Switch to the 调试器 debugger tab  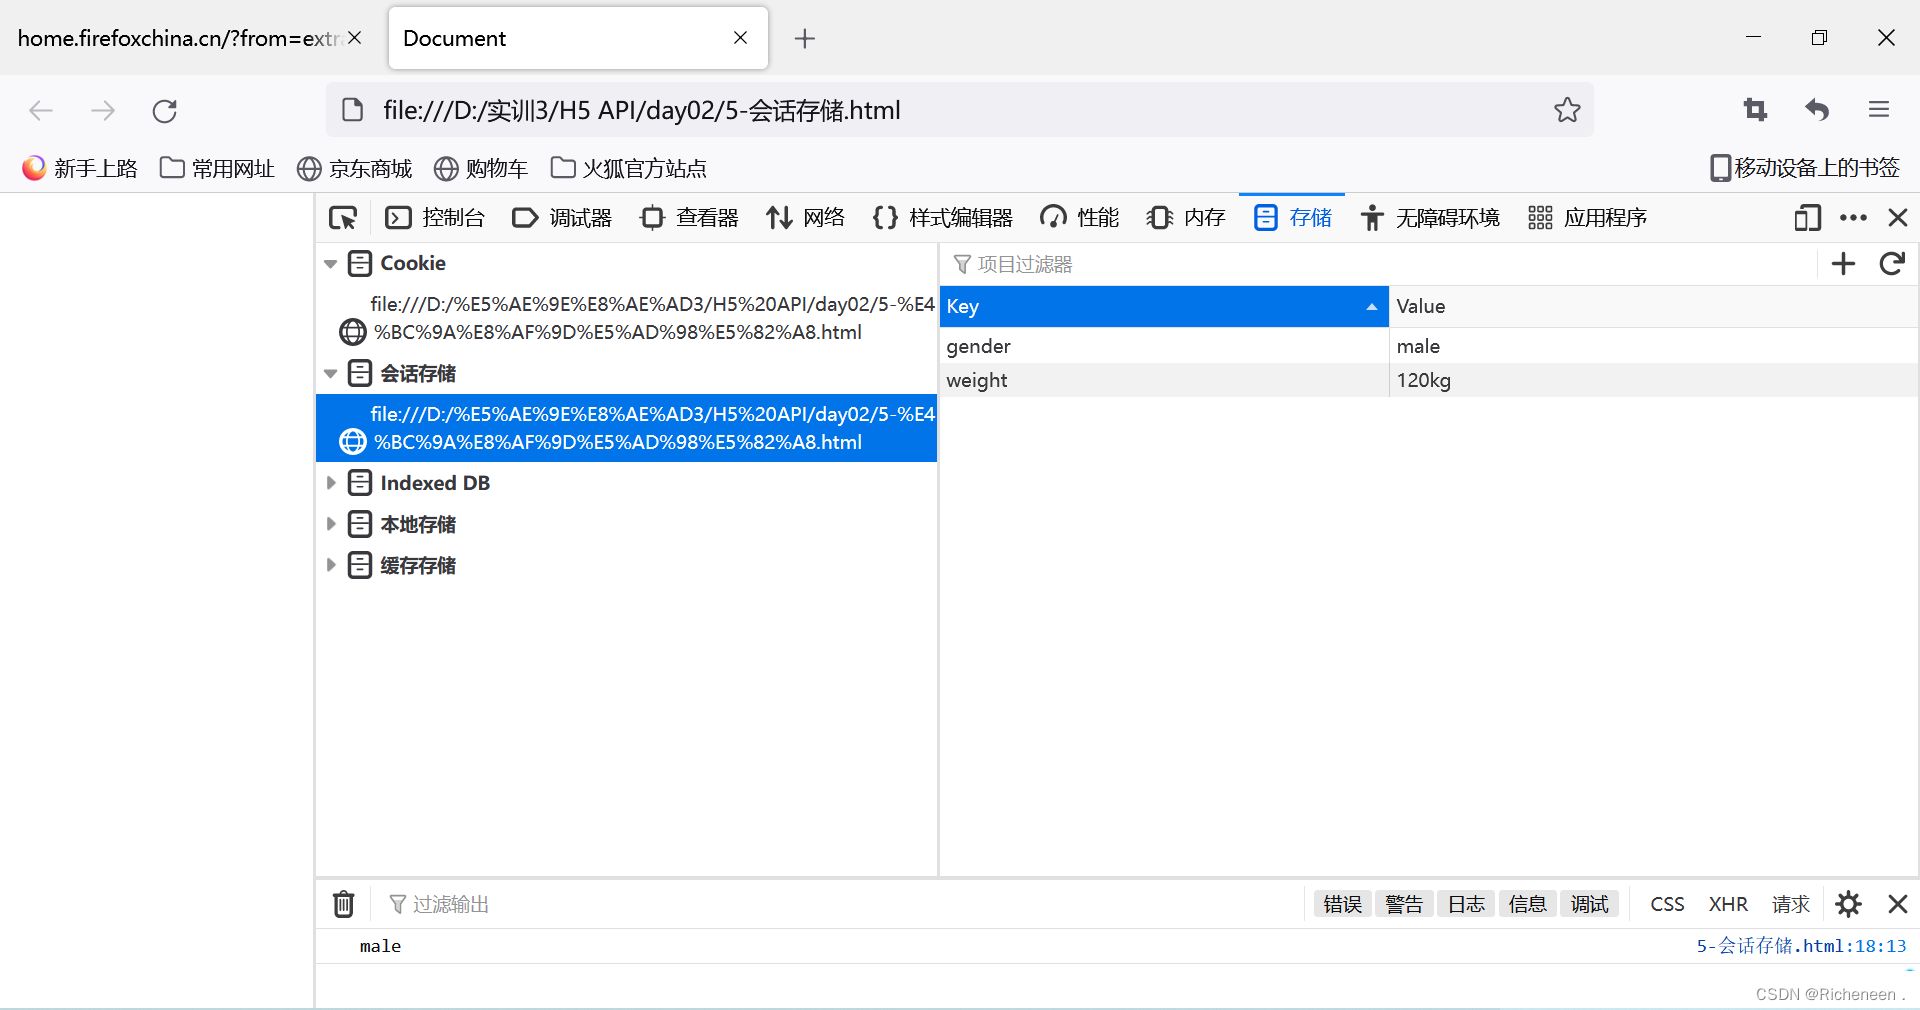click(x=562, y=218)
